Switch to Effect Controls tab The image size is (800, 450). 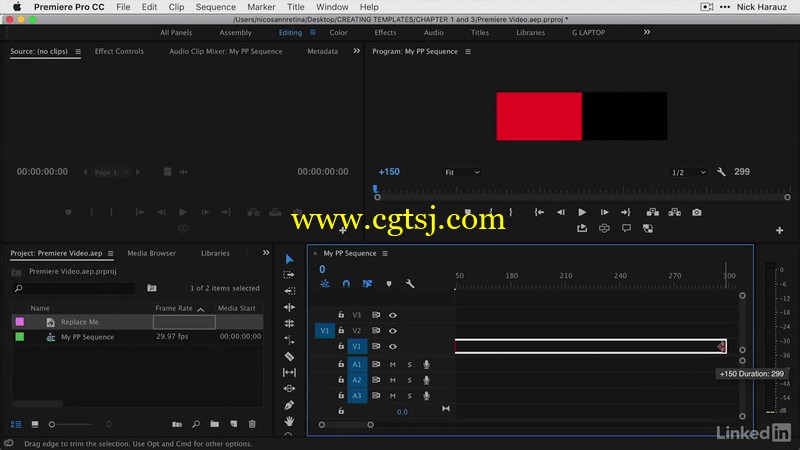(119, 52)
